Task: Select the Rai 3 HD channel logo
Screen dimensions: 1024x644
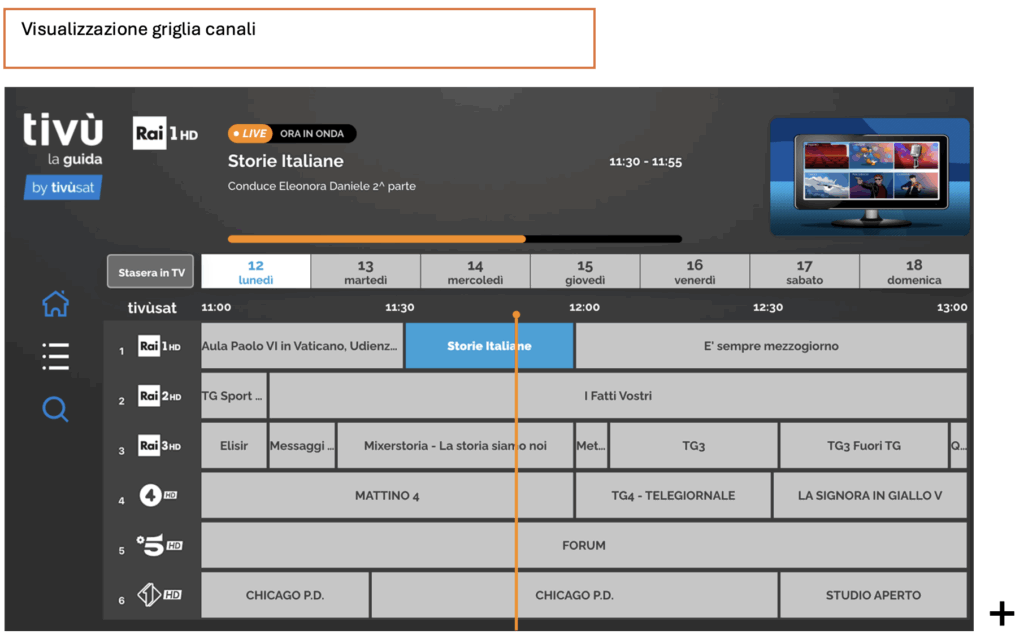Action: tap(159, 446)
